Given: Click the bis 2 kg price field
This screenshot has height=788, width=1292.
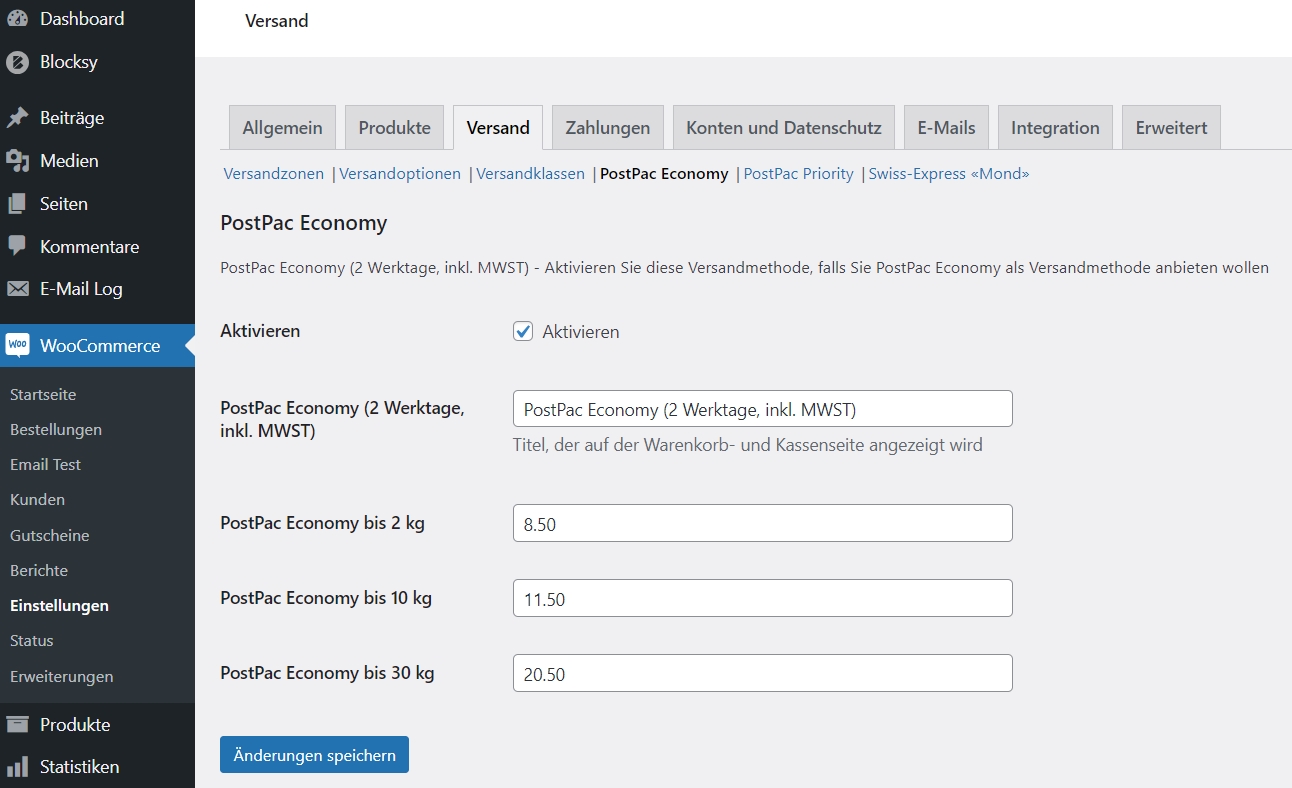Looking at the screenshot, I should click(762, 524).
